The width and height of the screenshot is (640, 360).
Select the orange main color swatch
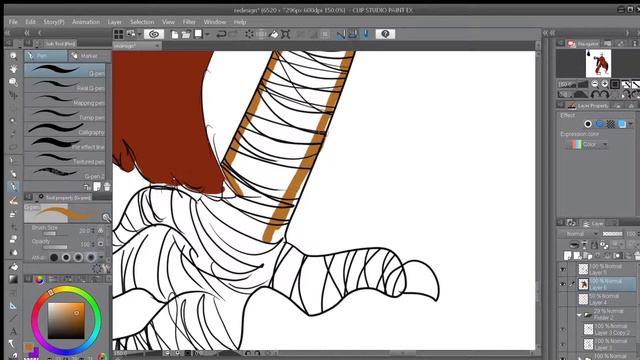click(28, 347)
